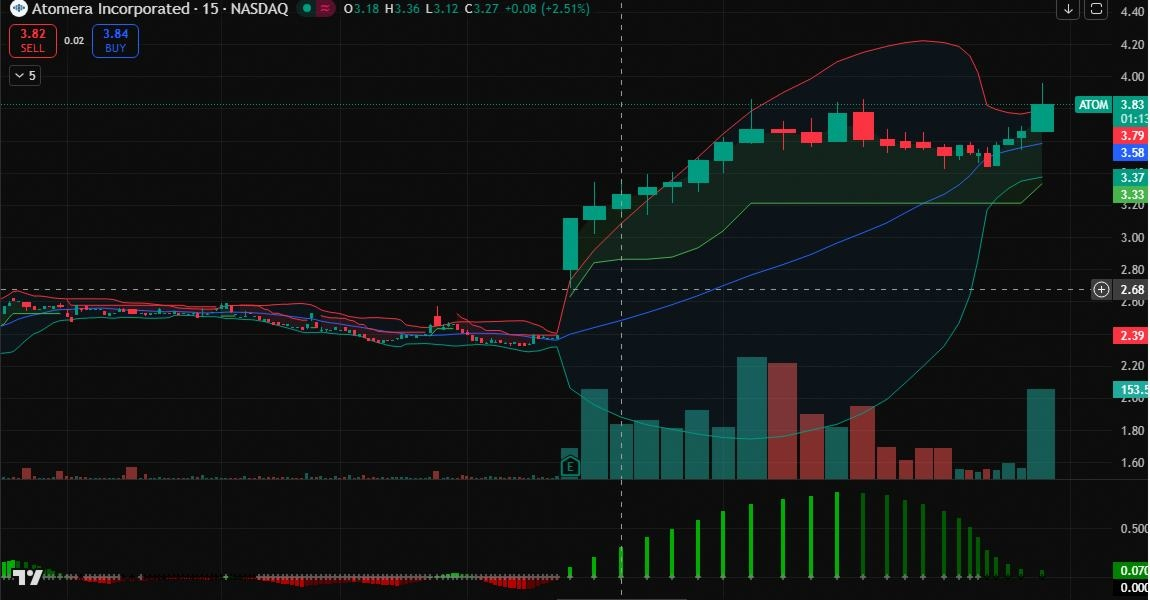Click the 4.40 price axis label
This screenshot has height=600, width=1150.
tap(1132, 12)
